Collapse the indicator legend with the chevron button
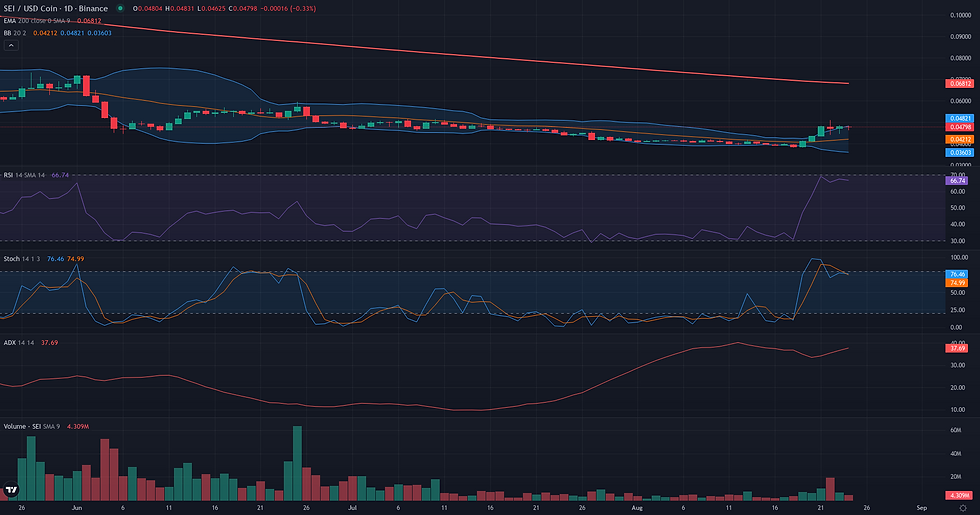This screenshot has height=515, width=980. [11, 46]
